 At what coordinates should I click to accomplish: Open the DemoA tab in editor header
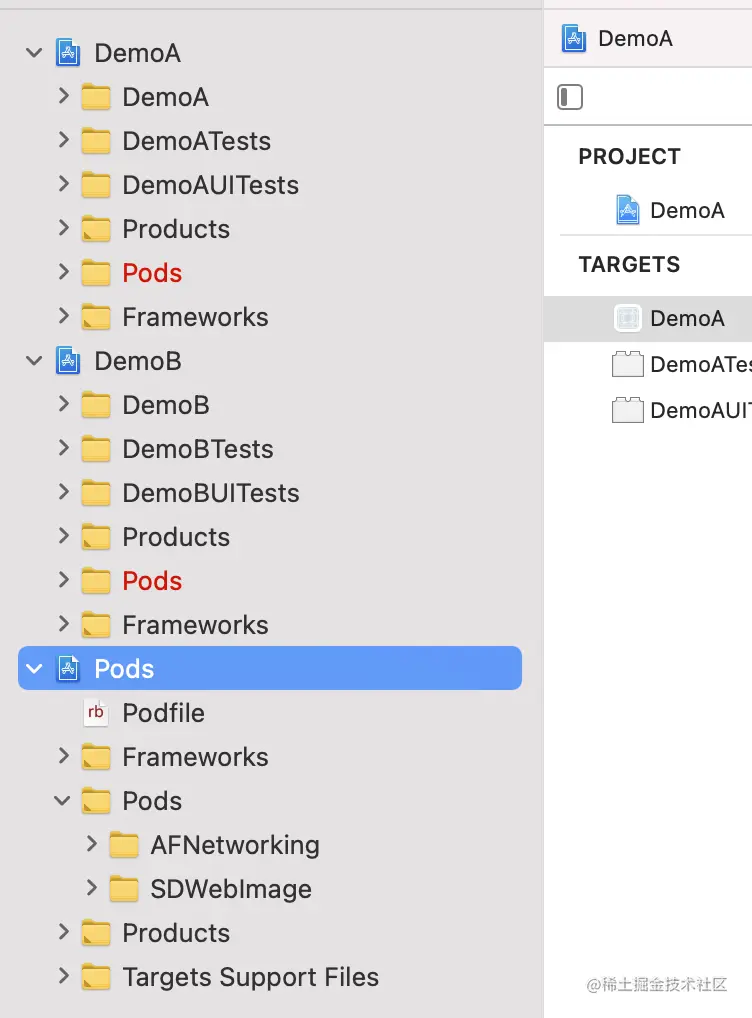[x=634, y=39]
